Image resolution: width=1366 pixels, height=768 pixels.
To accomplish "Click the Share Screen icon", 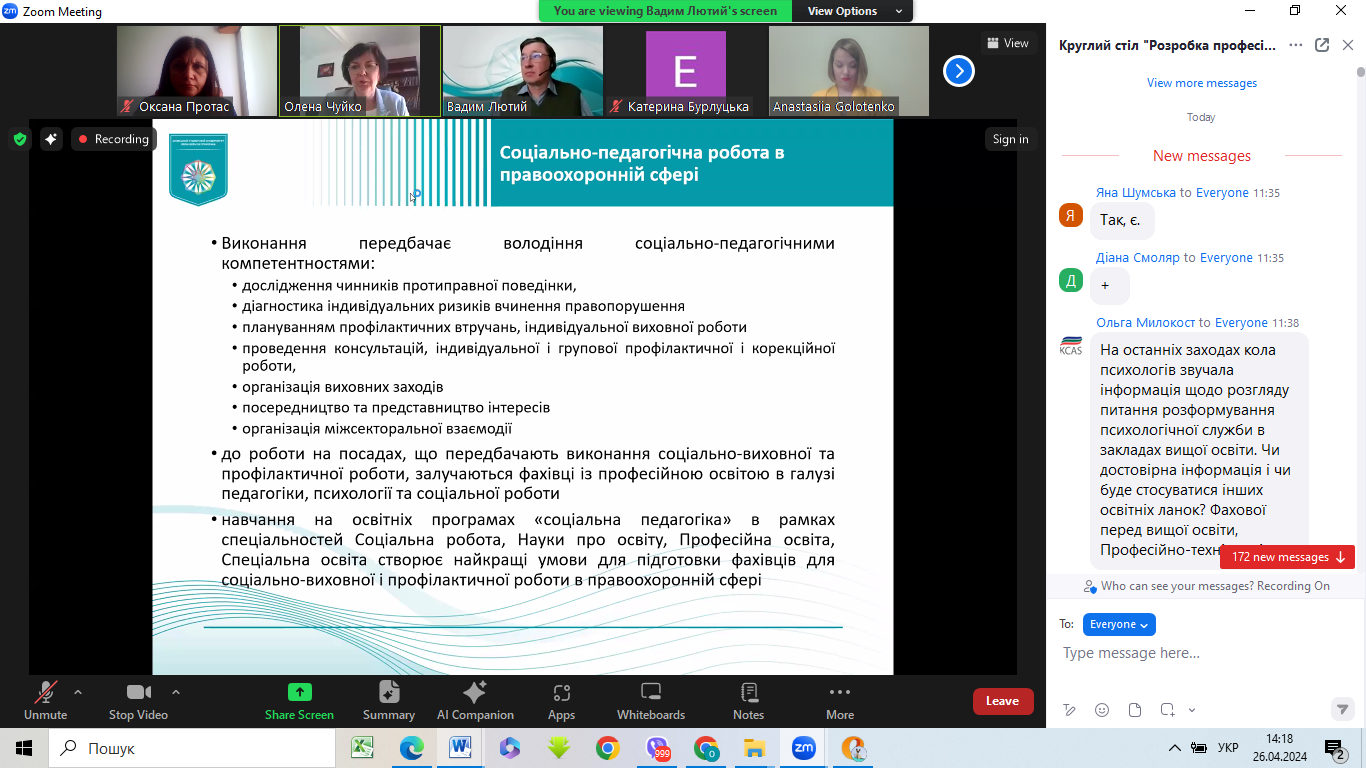I will coord(299,700).
